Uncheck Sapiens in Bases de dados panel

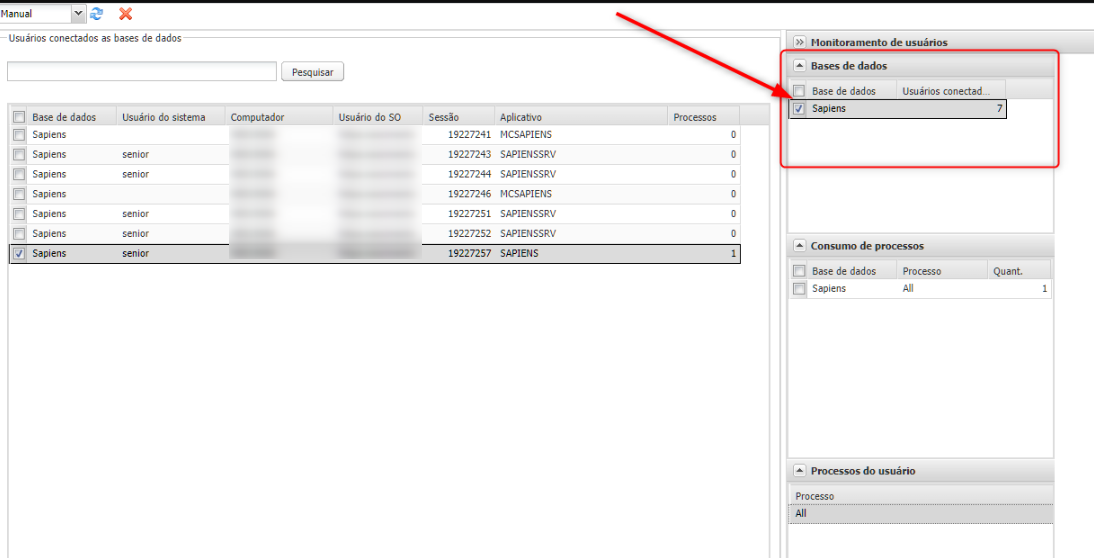click(x=799, y=109)
